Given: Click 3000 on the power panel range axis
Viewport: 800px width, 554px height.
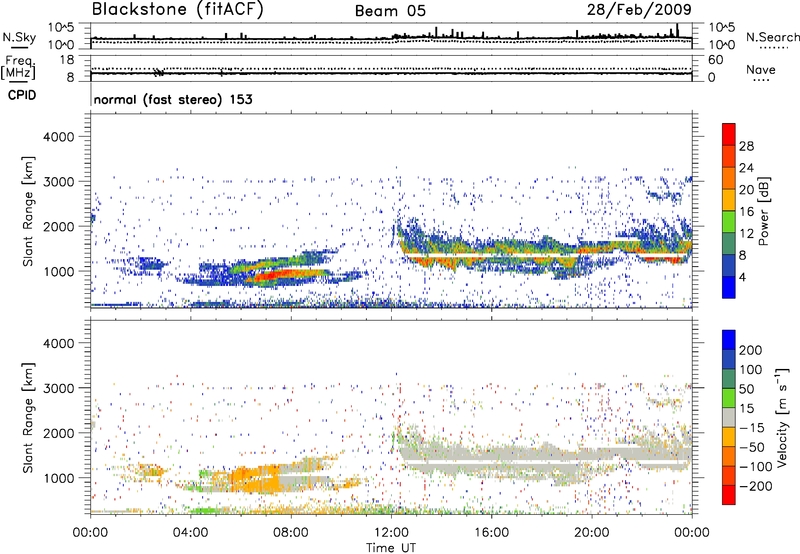Looking at the screenshot, I should click(x=59, y=182).
